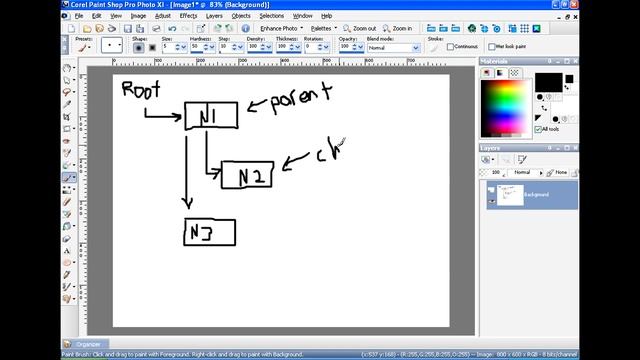
Task: Switch to the Swatches tab in Materials
Action: tap(514, 73)
